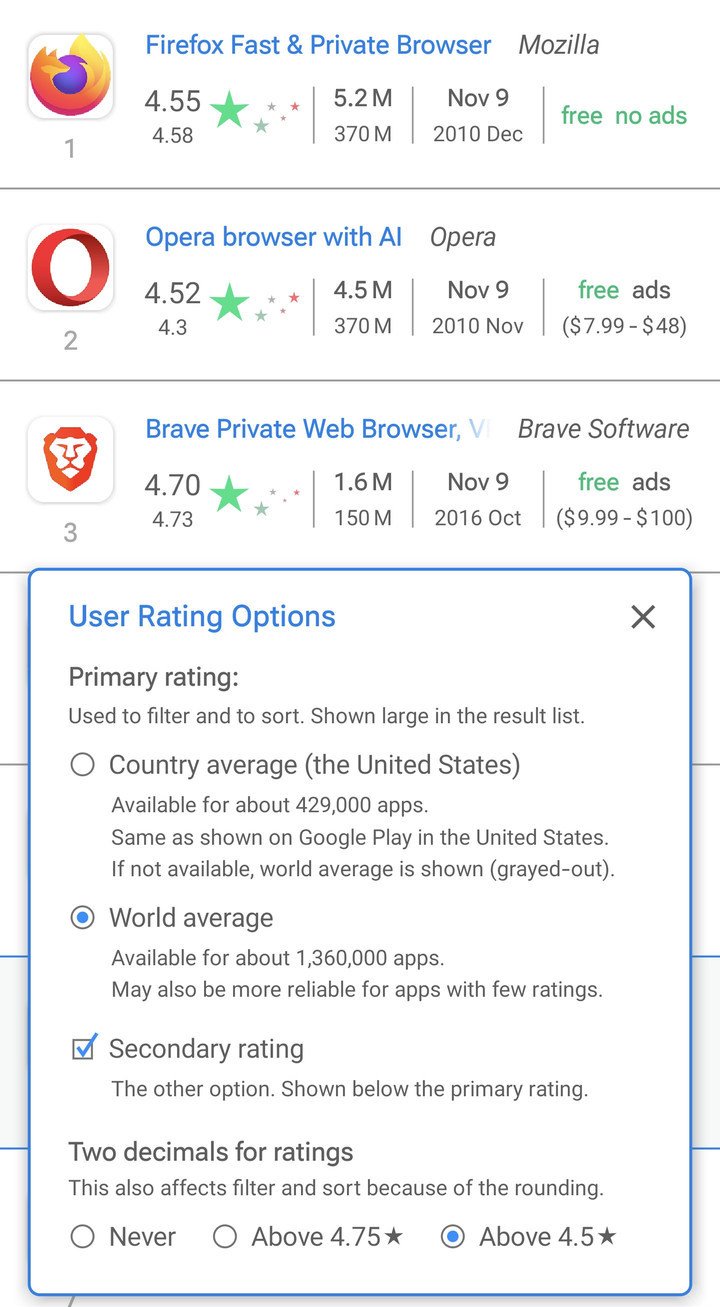The width and height of the screenshot is (720, 1307).
Task: Tap Firefox's green rating star graphic
Action: (x=230, y=110)
